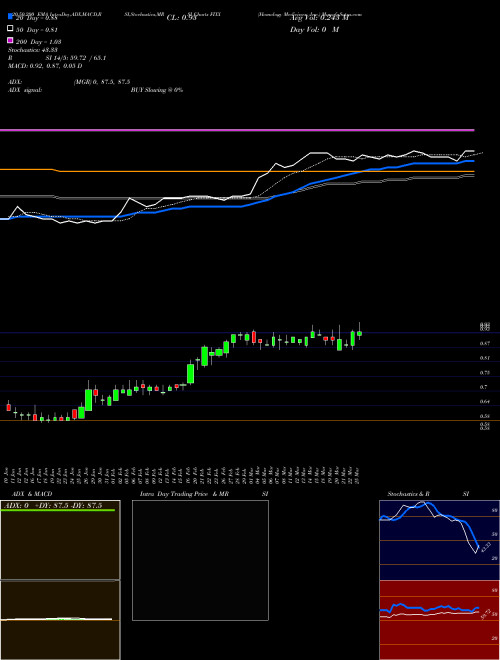This screenshot has width=500, height=660.
Task: Click the 'MACD: 0.92, 0.87, 0.05 D' line
Action: coord(45,66)
